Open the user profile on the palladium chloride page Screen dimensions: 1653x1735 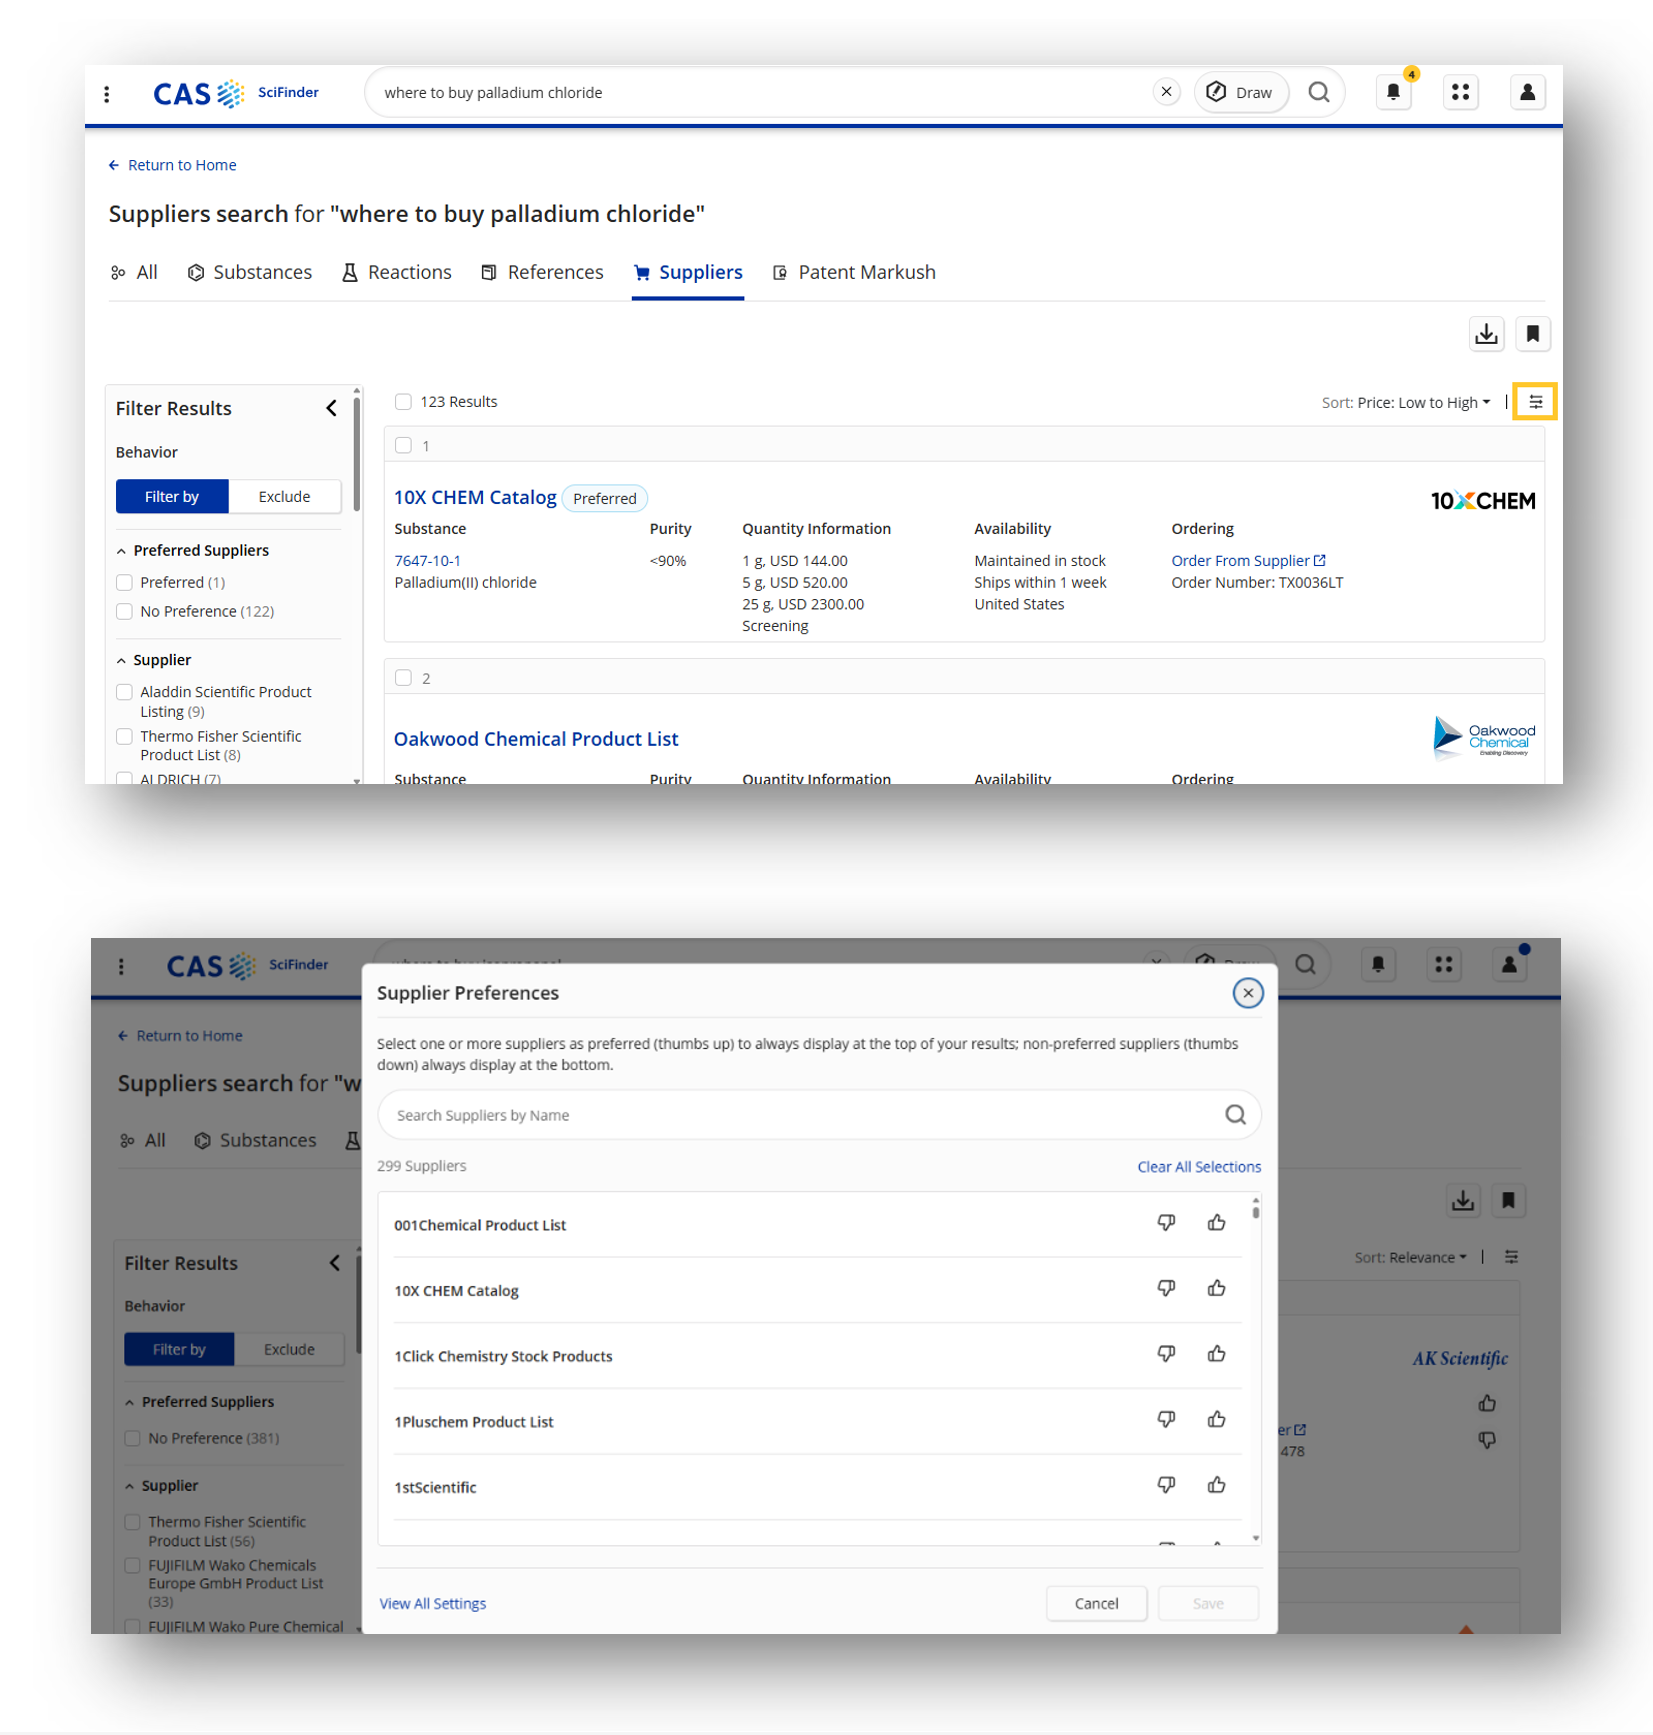(1527, 92)
